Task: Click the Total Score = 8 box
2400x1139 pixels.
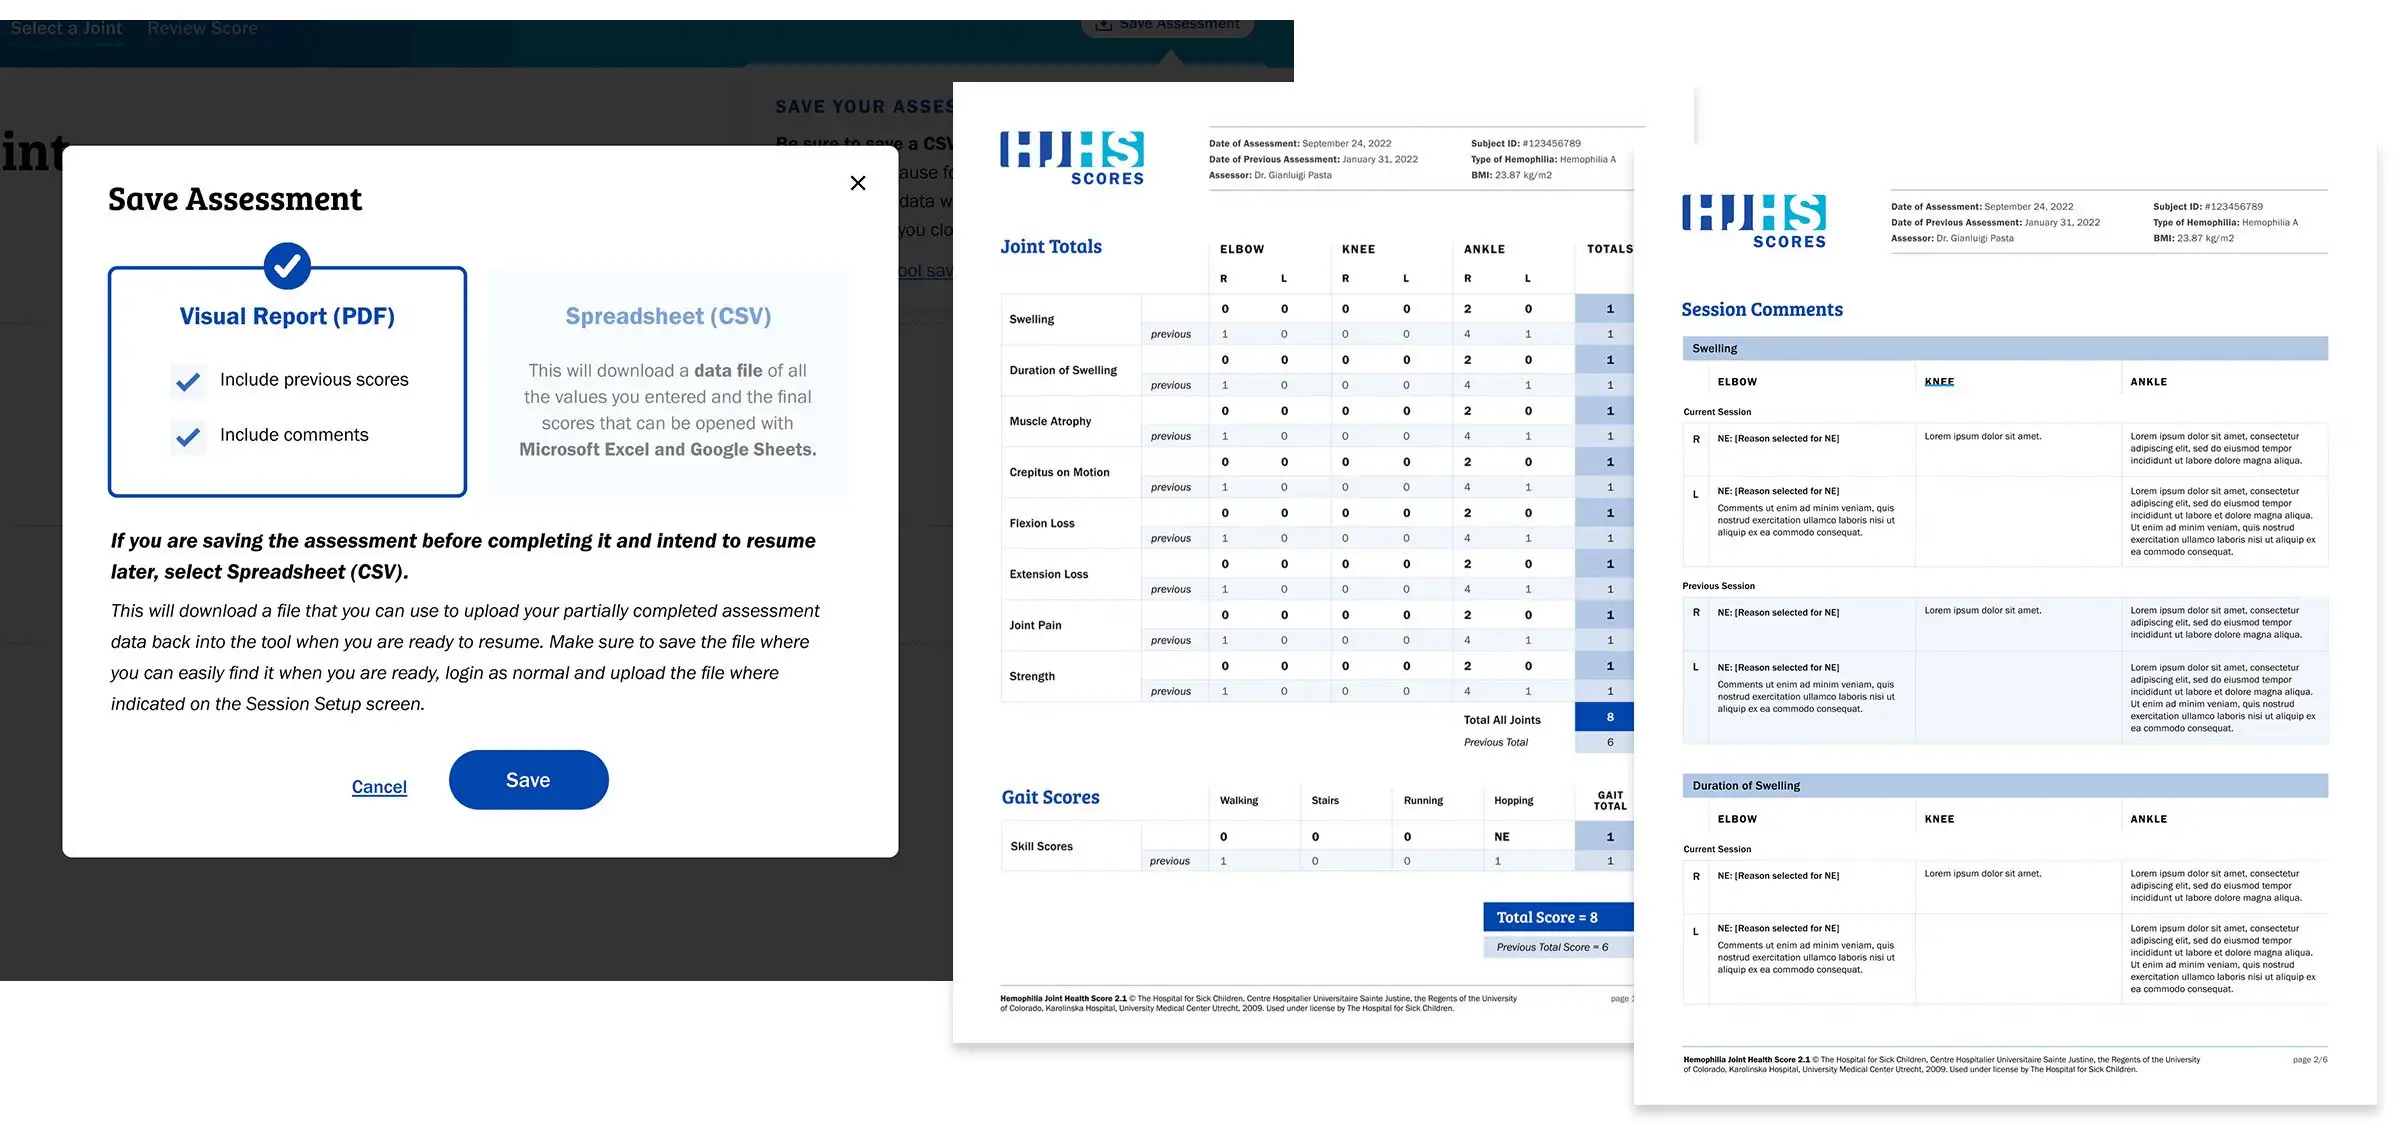Action: pyautogui.click(x=1557, y=917)
